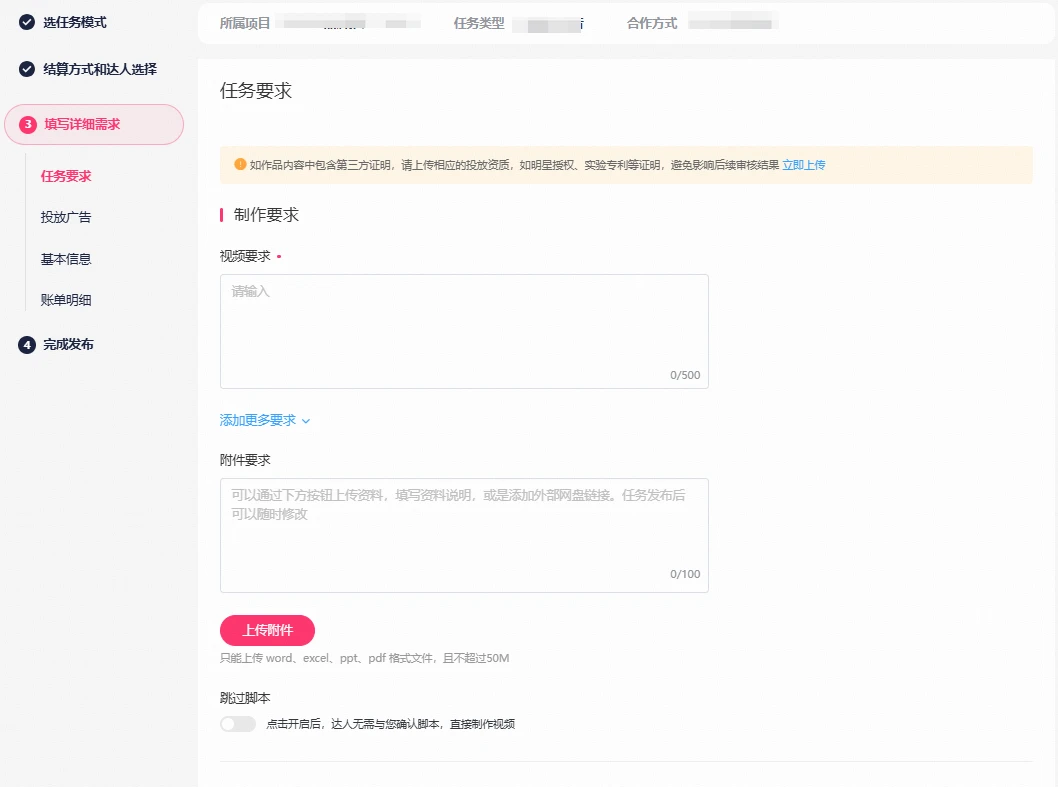This screenshot has height=787, width=1058.
Task: Toggle the 跳过脚本 switch on
Action: [238, 724]
